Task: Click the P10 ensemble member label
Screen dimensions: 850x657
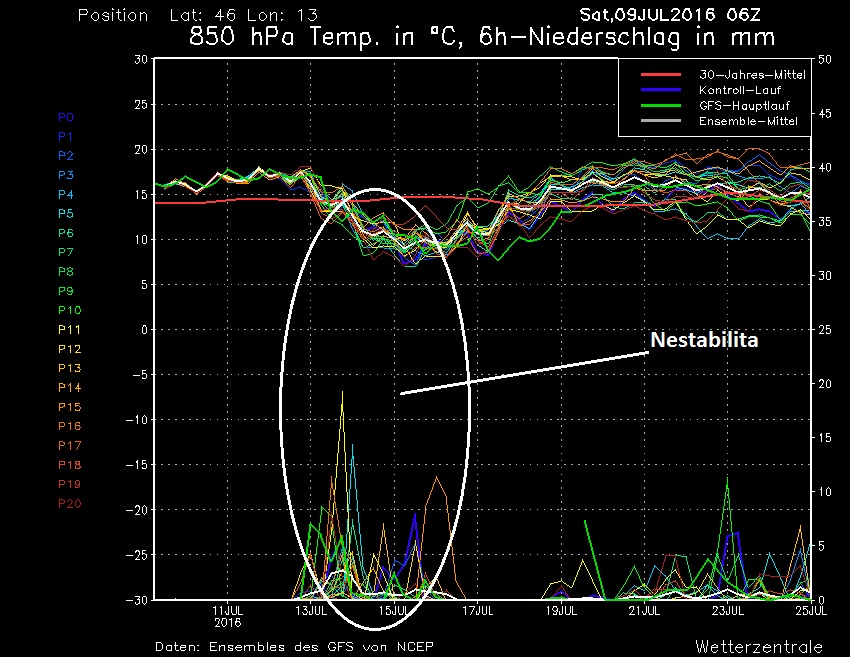Action: 69,310
